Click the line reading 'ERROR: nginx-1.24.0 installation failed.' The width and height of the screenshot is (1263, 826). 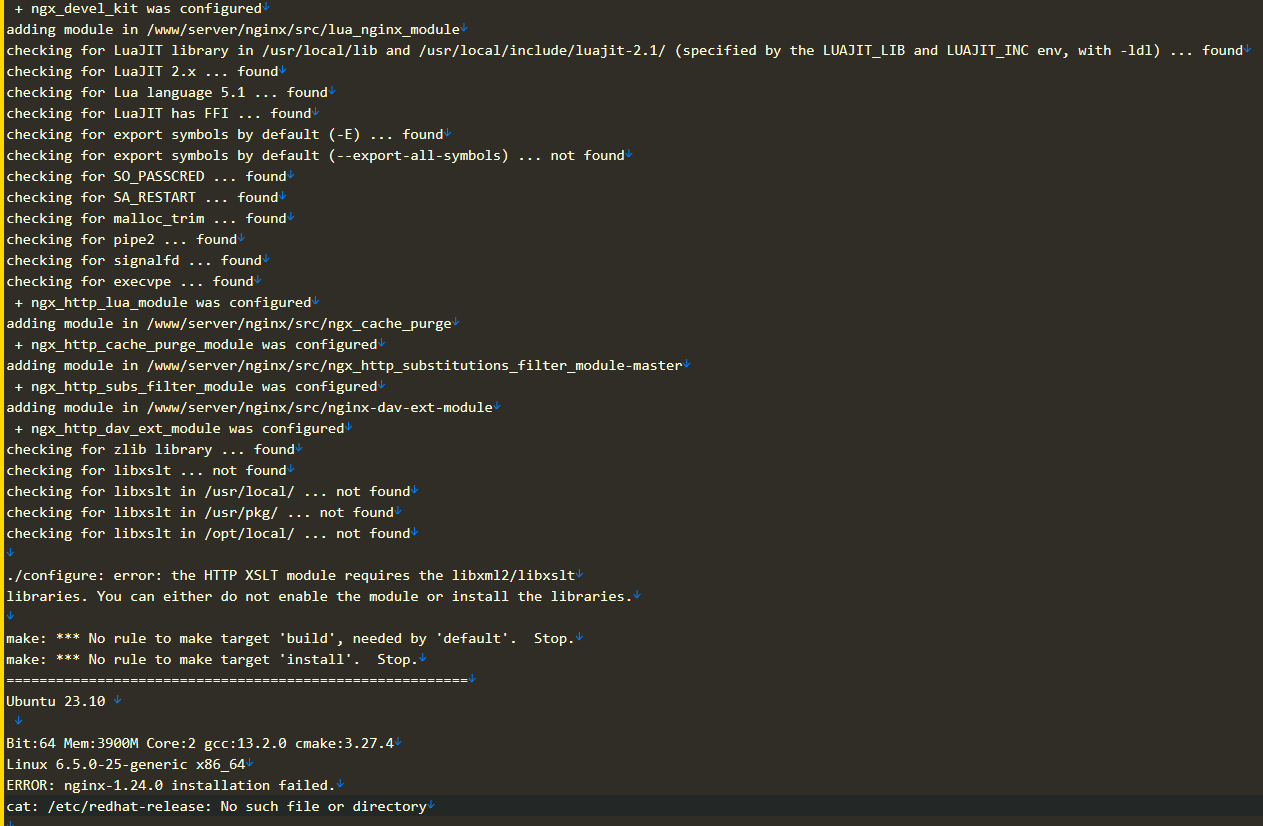click(x=170, y=785)
